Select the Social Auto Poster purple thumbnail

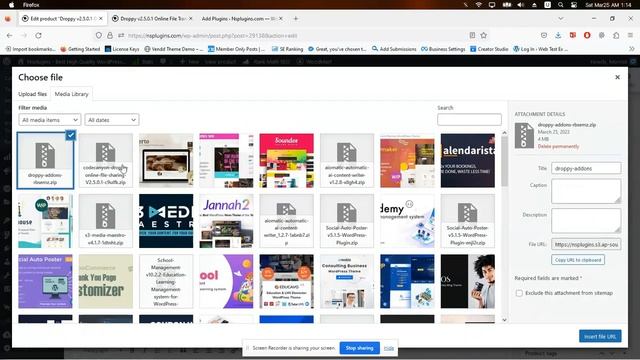coord(45,281)
